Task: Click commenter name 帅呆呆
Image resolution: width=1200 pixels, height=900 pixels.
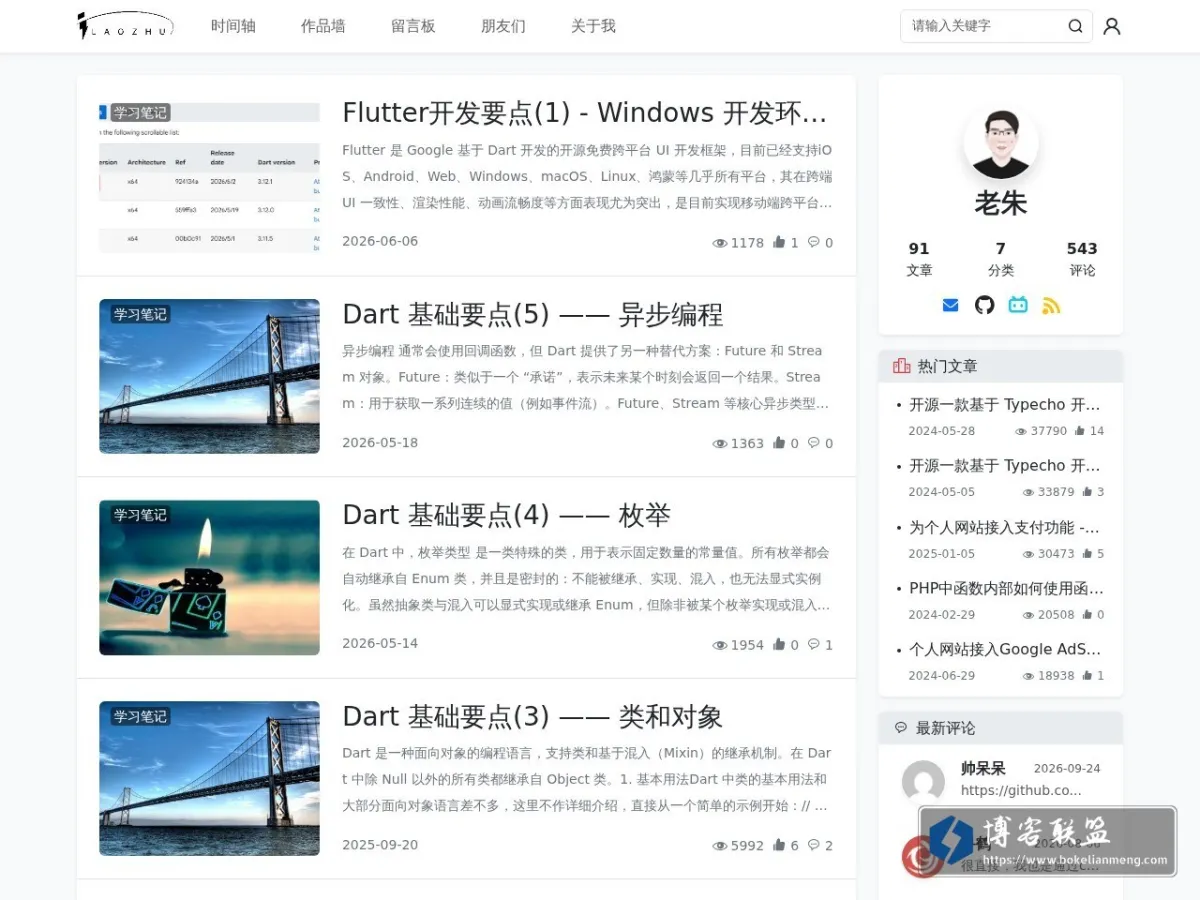Action: [x=983, y=769]
